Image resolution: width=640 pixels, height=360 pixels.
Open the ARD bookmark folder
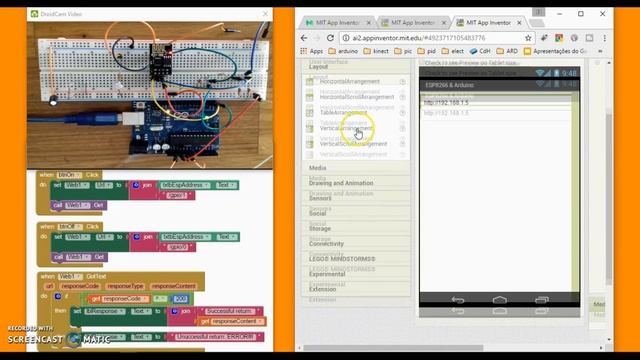507,51
